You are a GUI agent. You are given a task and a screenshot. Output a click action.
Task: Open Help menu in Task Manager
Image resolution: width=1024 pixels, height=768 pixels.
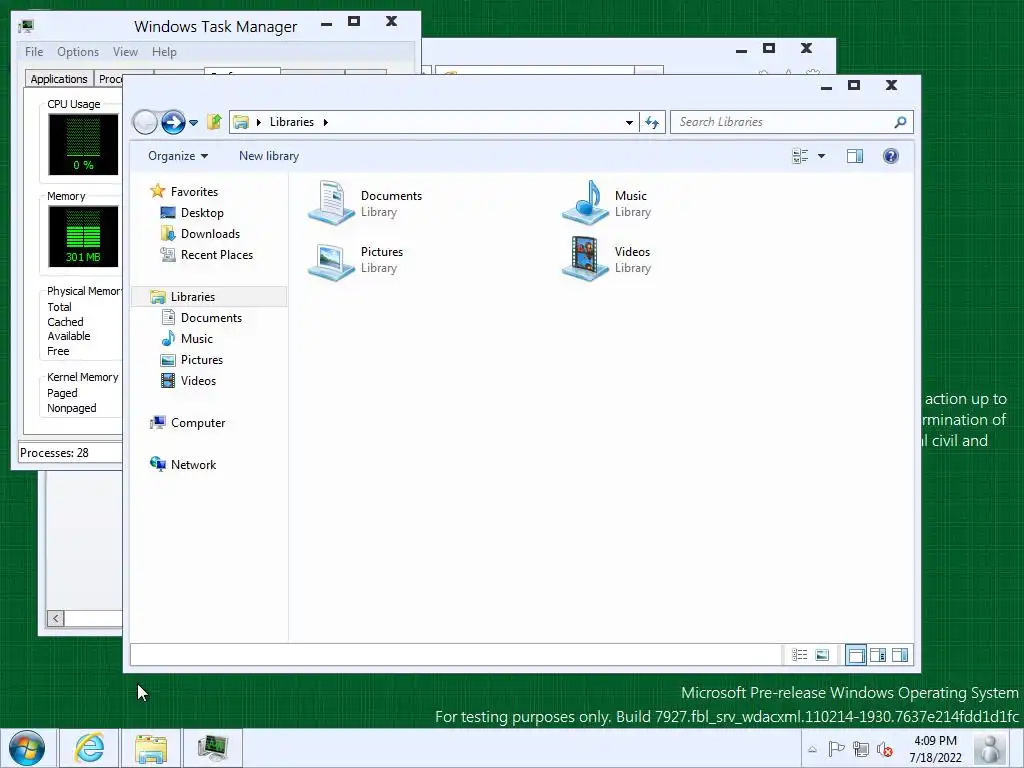pyautogui.click(x=164, y=52)
